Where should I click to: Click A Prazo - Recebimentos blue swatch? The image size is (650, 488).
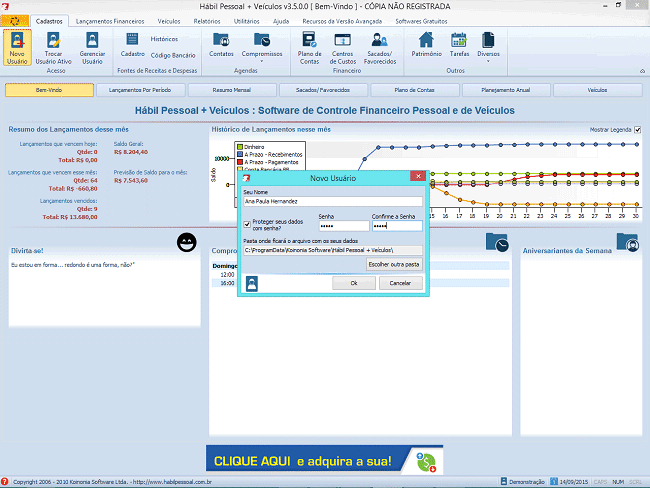pos(240,154)
